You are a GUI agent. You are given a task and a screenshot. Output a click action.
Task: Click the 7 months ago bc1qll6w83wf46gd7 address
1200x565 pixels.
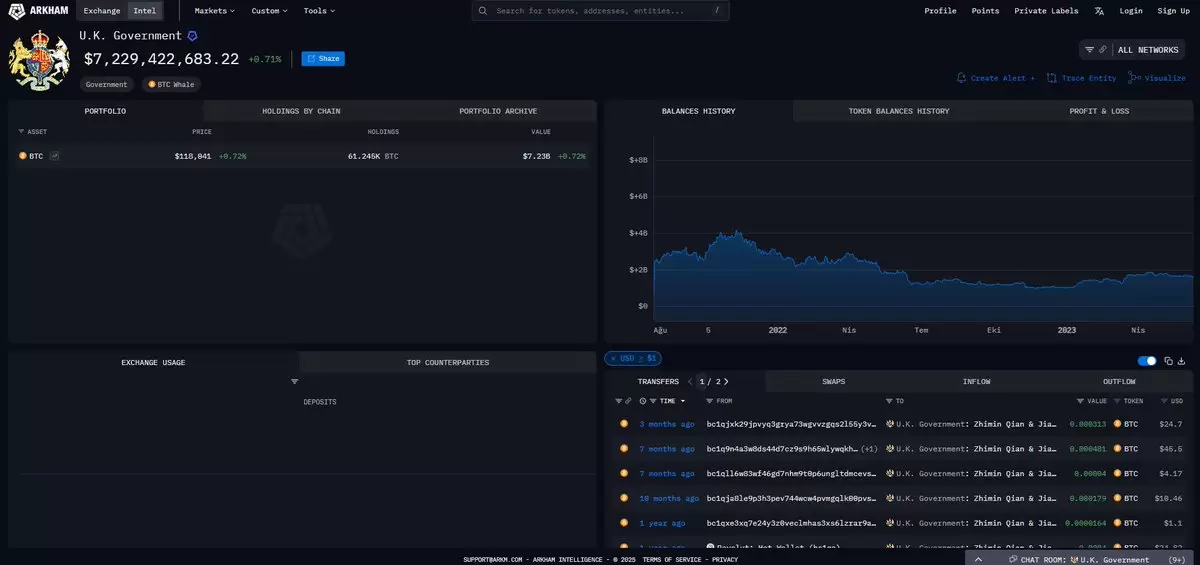[791, 473]
